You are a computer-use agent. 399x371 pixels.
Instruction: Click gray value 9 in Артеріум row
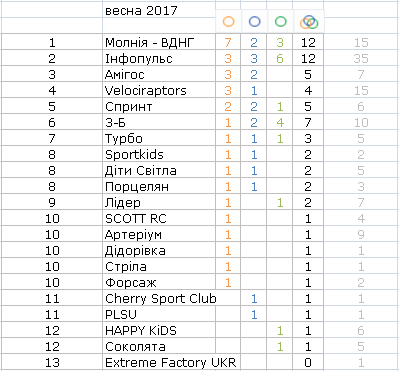(x=361, y=234)
